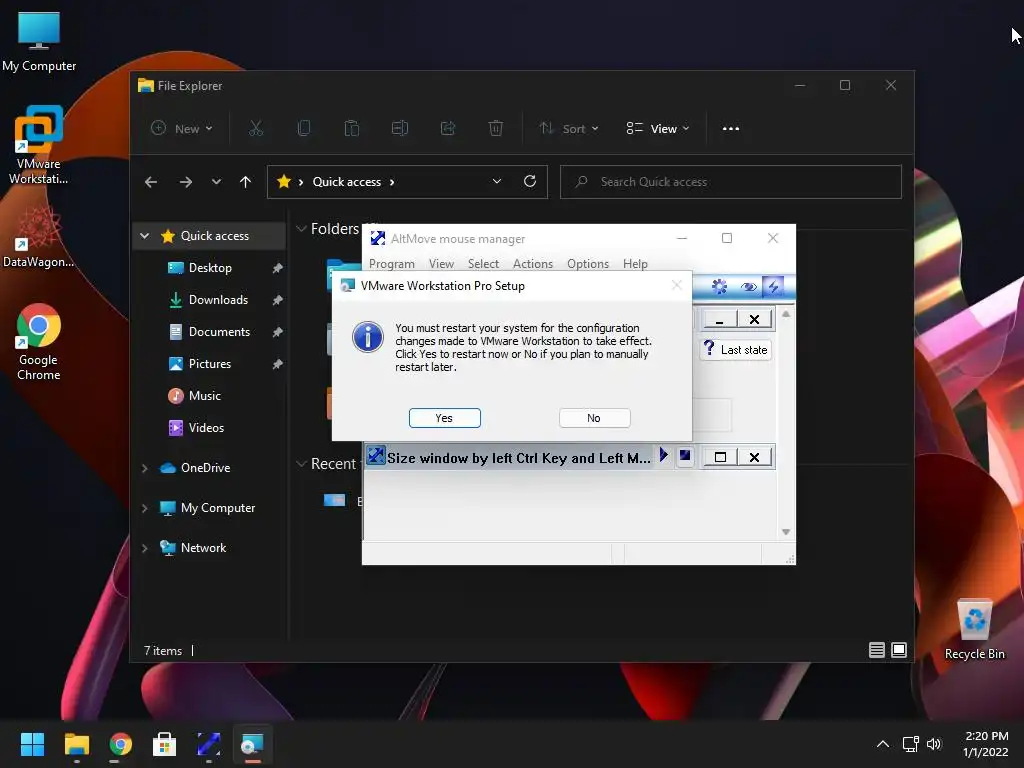Open Microsoft Store from the taskbar

[164, 744]
